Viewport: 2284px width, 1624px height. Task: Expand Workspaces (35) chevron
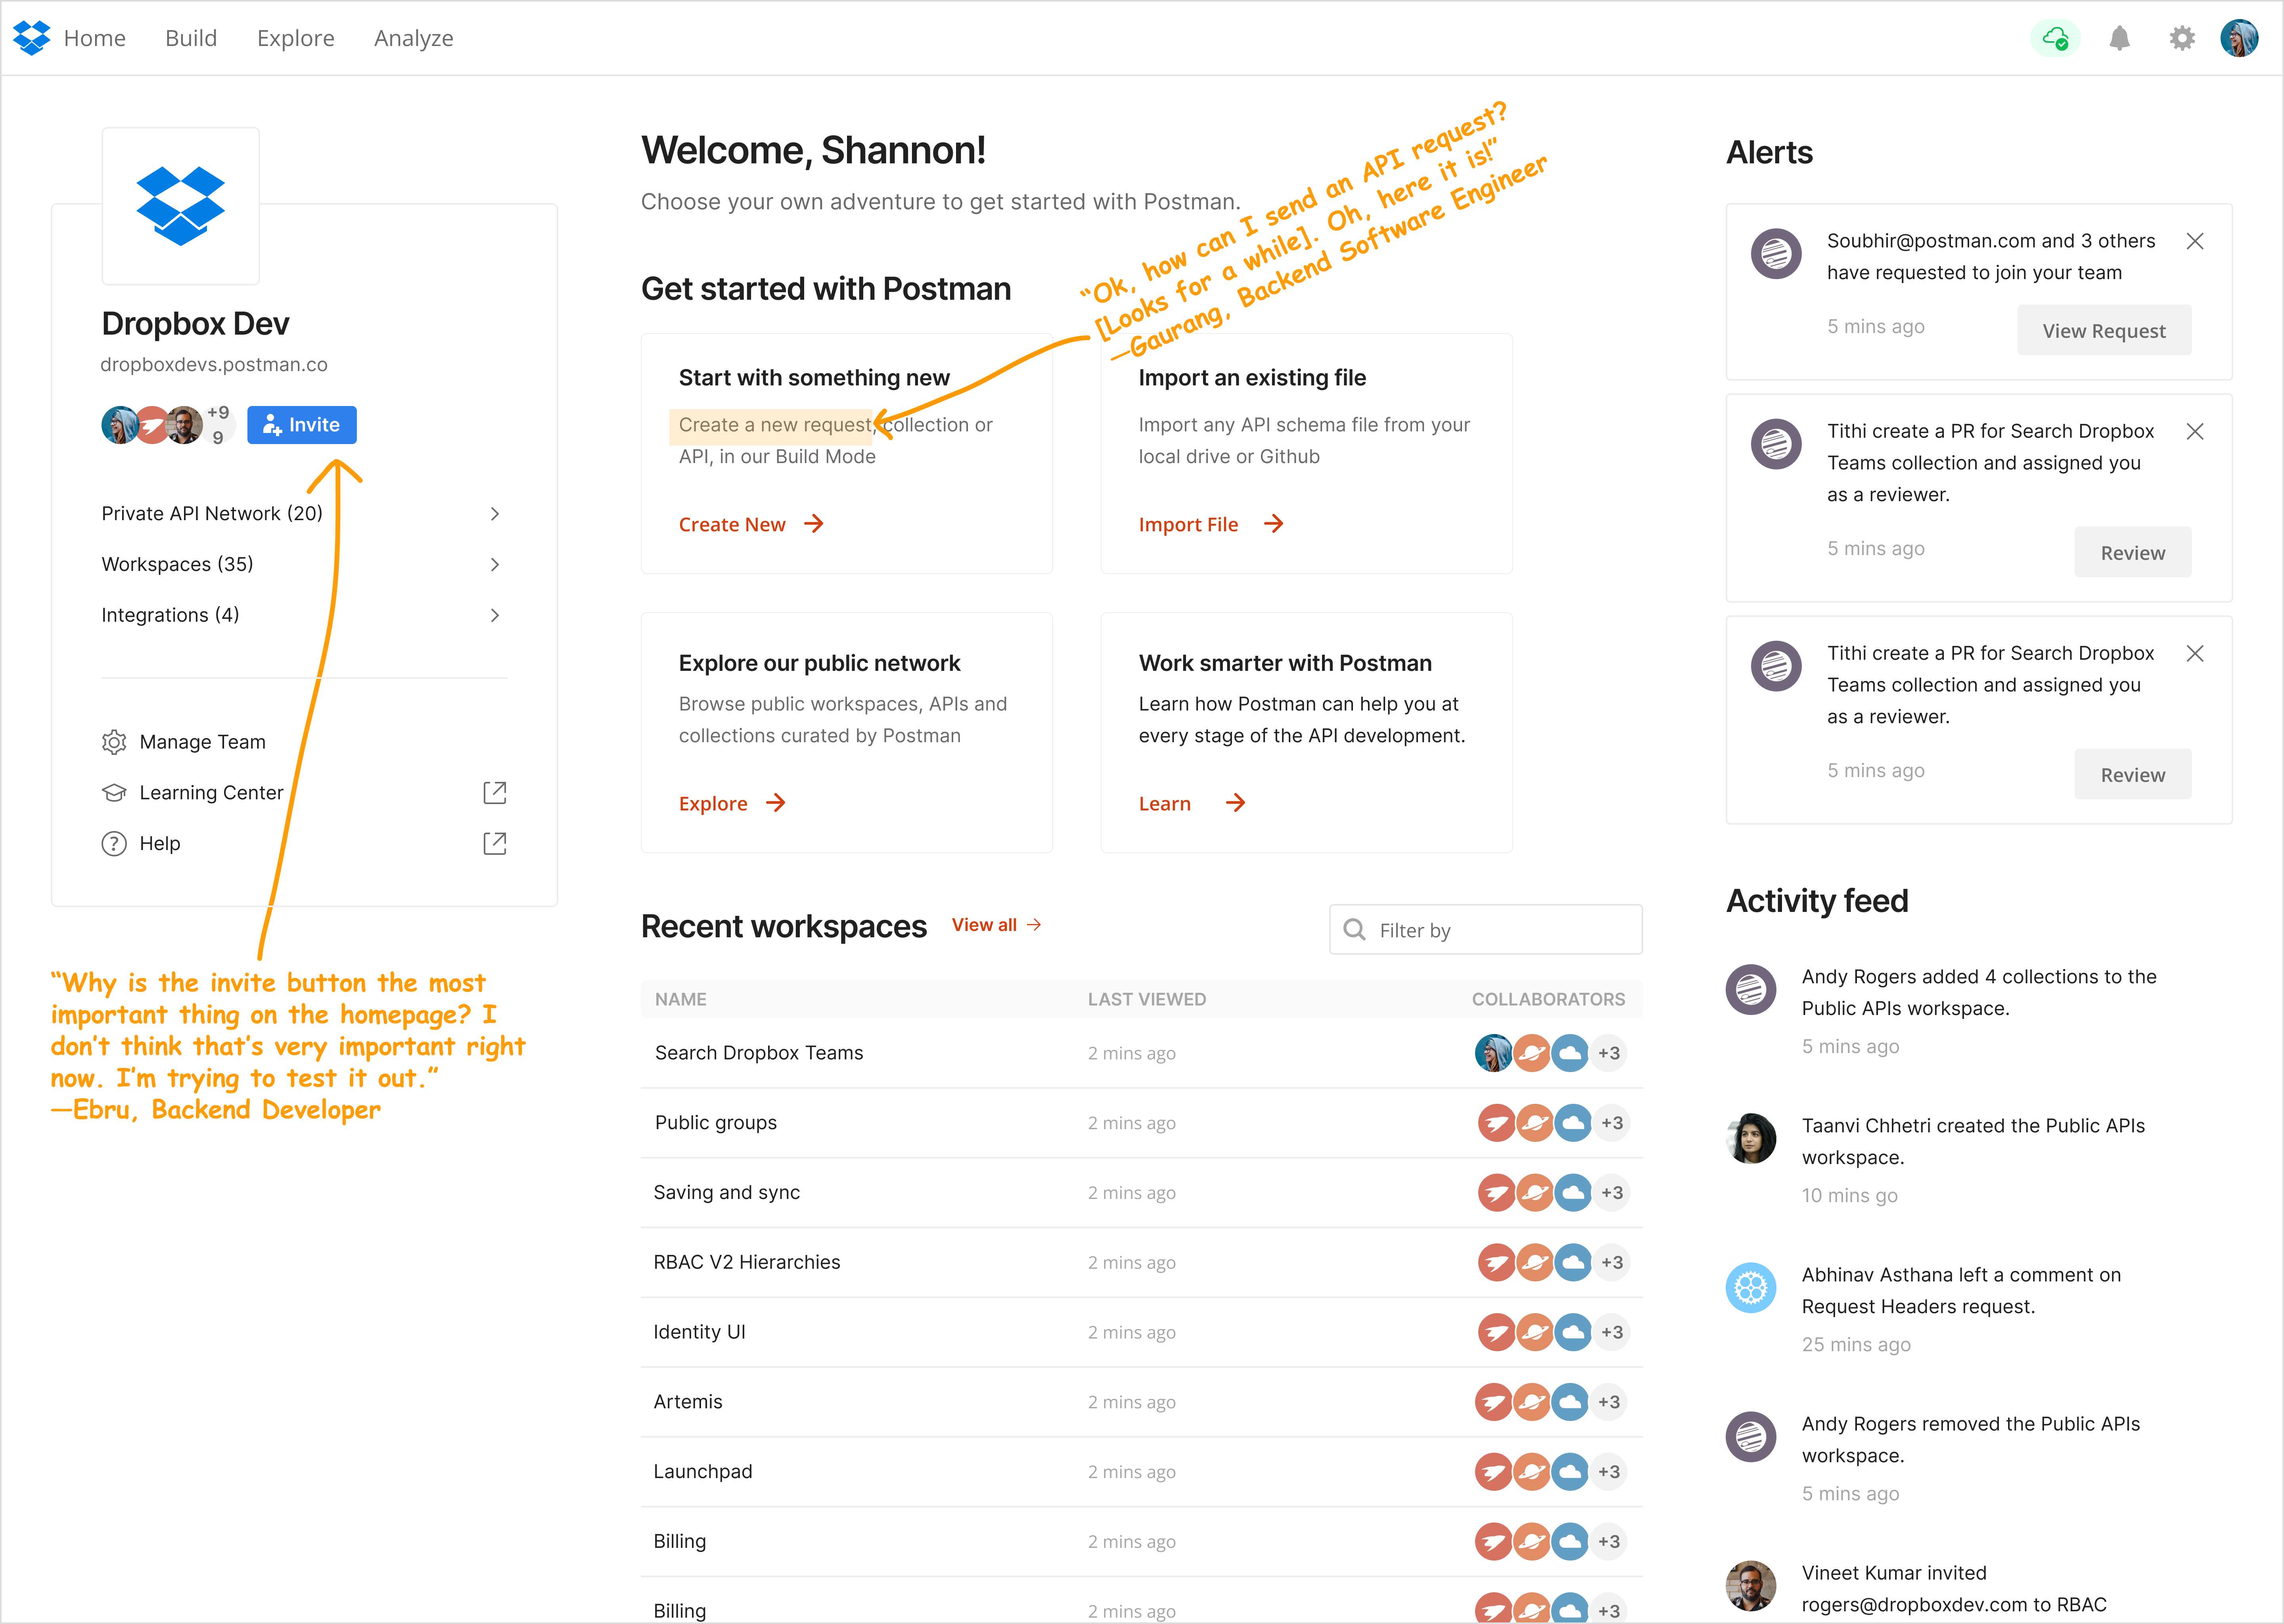[x=495, y=565]
